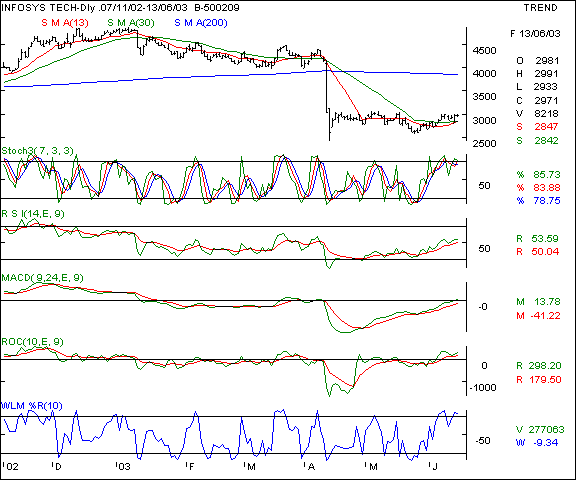Select MACD value 13.78
Image resolution: width=576 pixels, height=480 pixels.
click(547, 302)
